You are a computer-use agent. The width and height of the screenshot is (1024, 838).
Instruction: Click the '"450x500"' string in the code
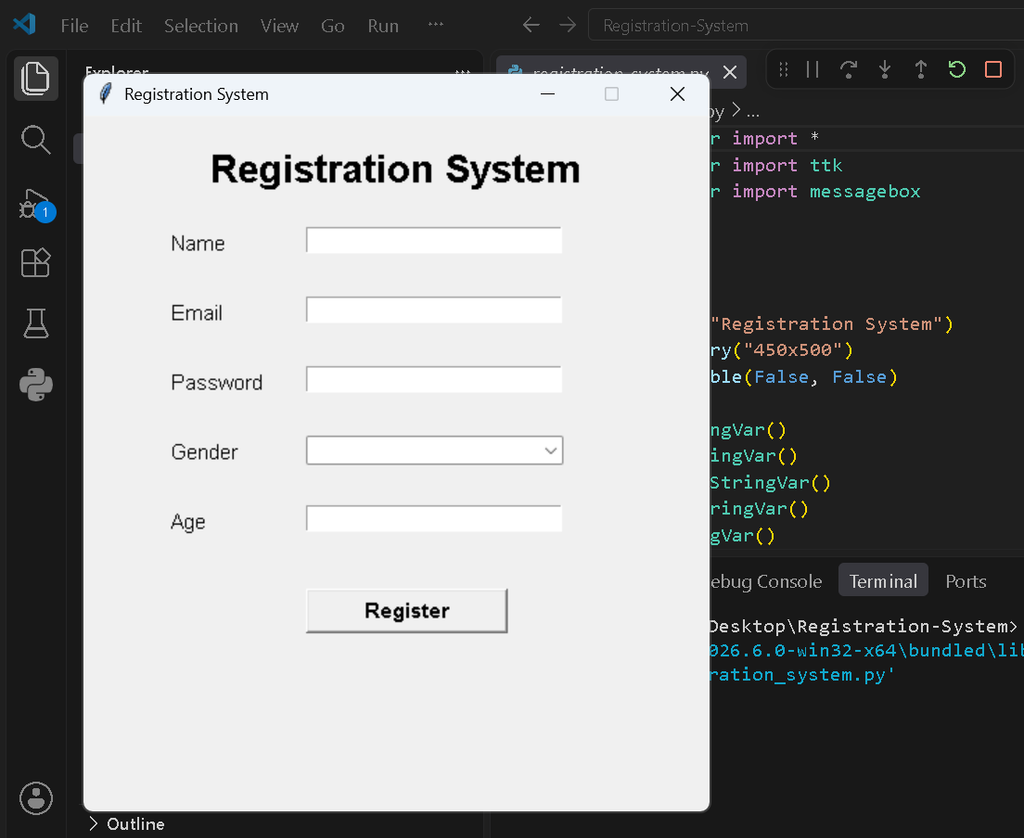[x=792, y=350]
